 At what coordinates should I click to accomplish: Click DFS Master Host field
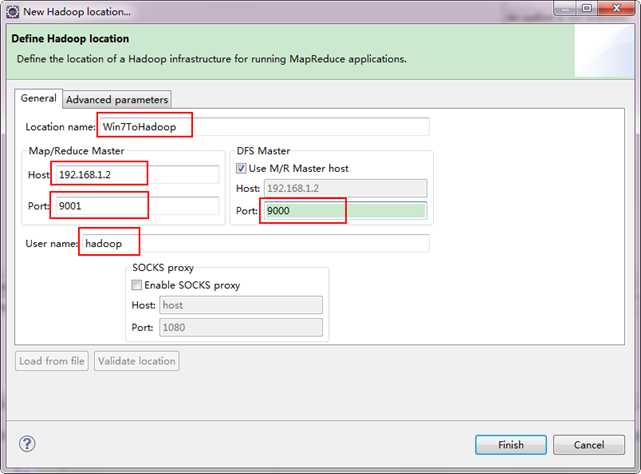click(345, 188)
